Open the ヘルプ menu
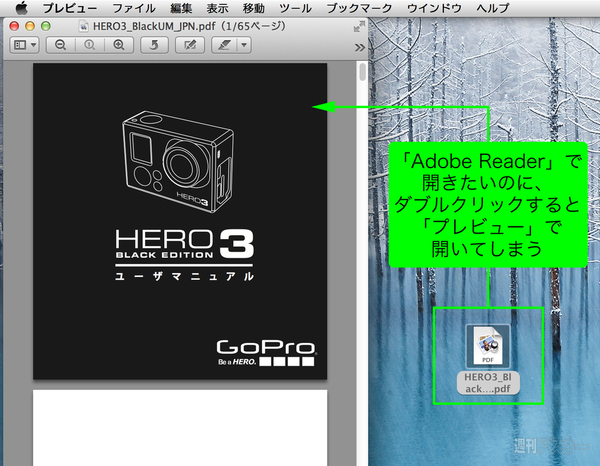Viewport: 600px width, 466px height. [x=493, y=8]
